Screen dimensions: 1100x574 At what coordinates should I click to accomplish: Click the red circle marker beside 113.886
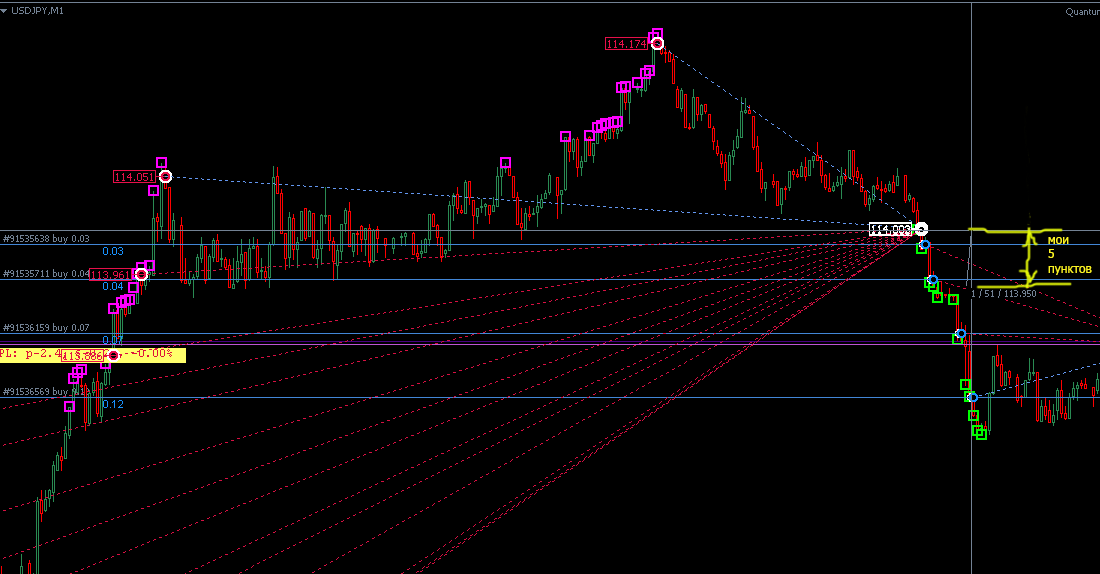tap(114, 356)
